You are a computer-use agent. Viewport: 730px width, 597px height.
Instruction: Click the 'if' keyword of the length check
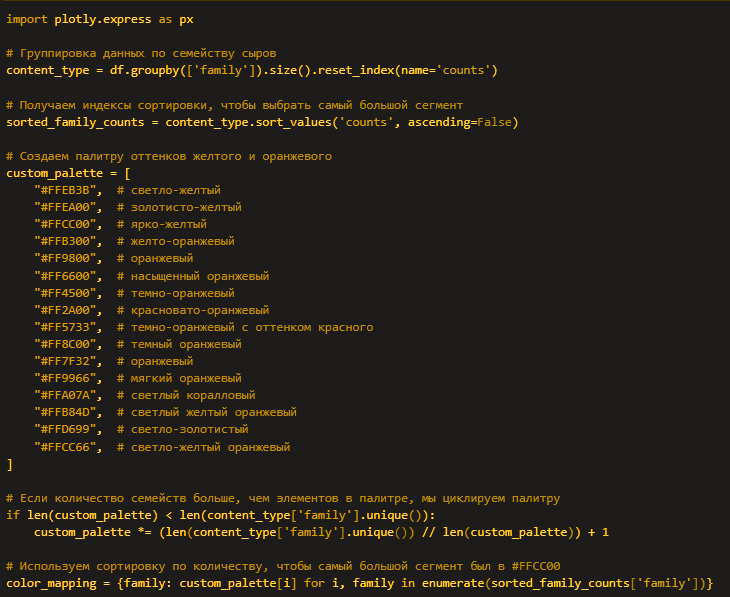[x=12, y=515]
